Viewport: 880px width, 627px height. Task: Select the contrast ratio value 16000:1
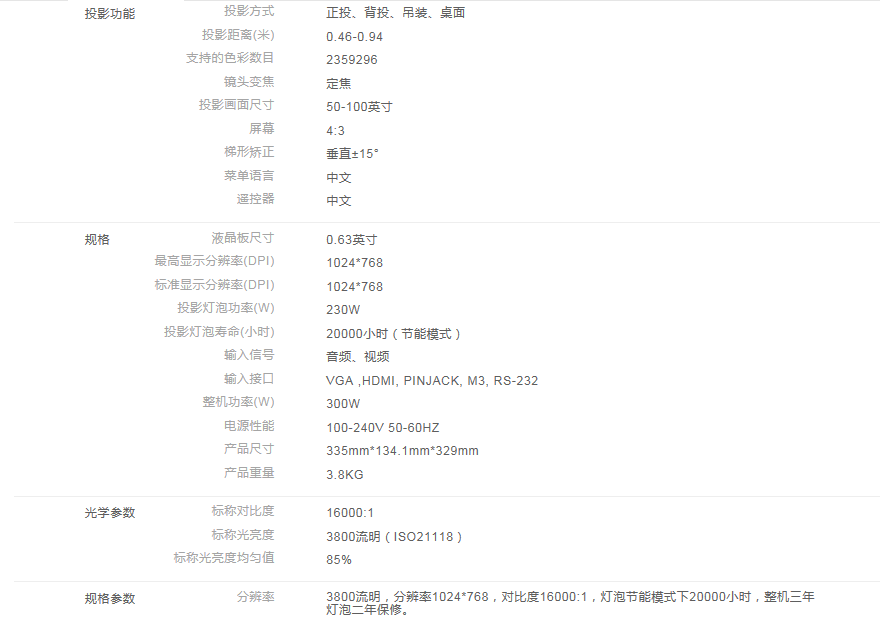pyautogui.click(x=350, y=513)
